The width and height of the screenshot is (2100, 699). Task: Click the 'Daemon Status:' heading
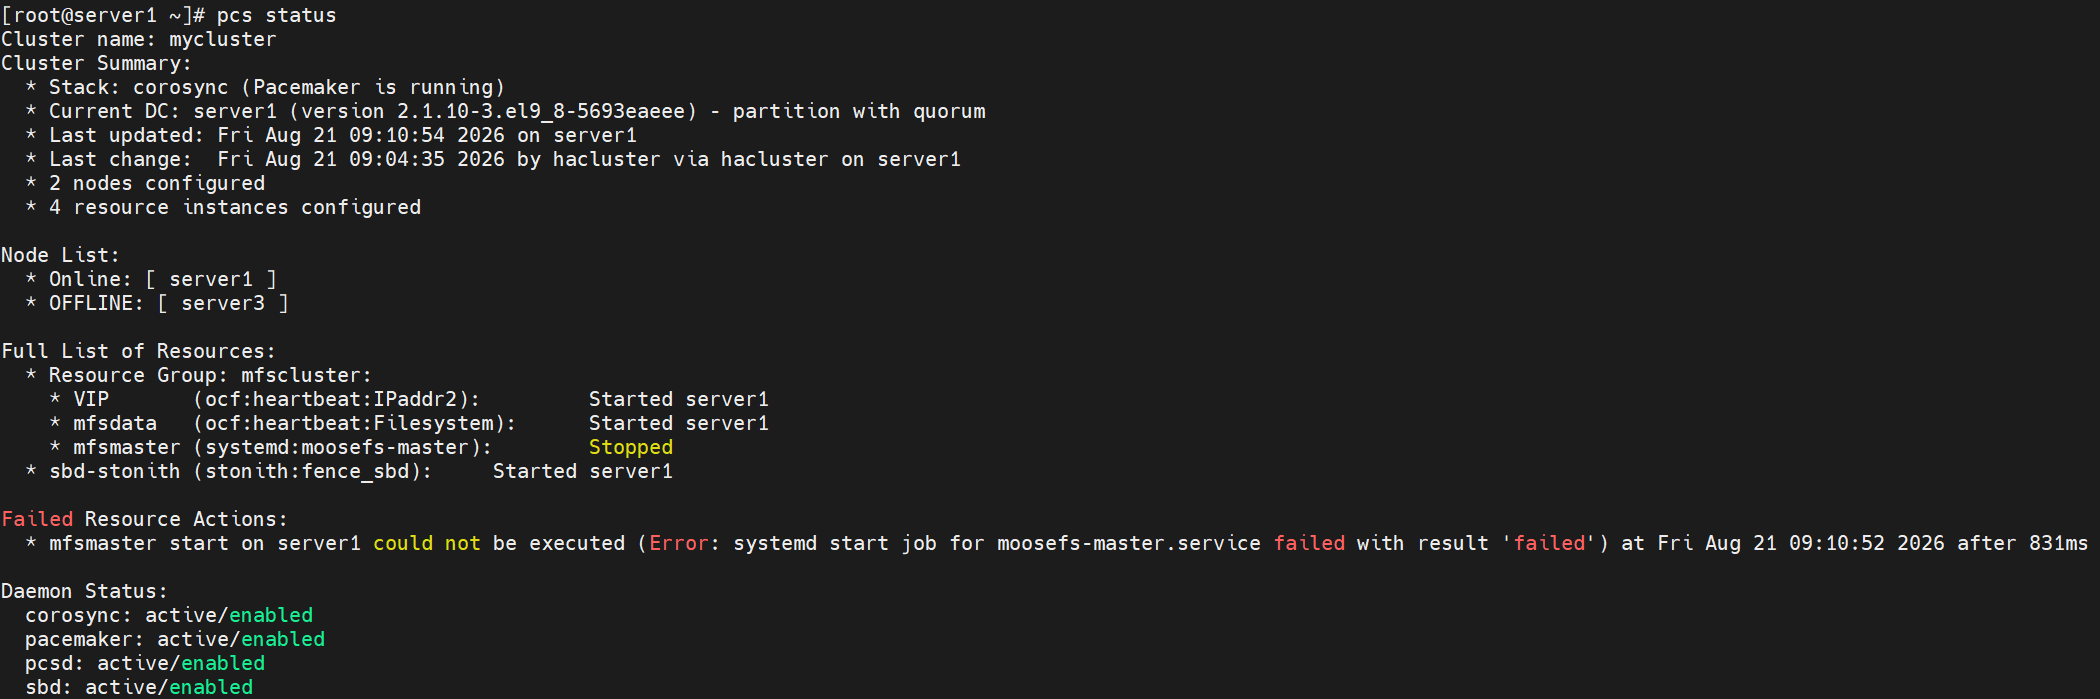pos(85,592)
